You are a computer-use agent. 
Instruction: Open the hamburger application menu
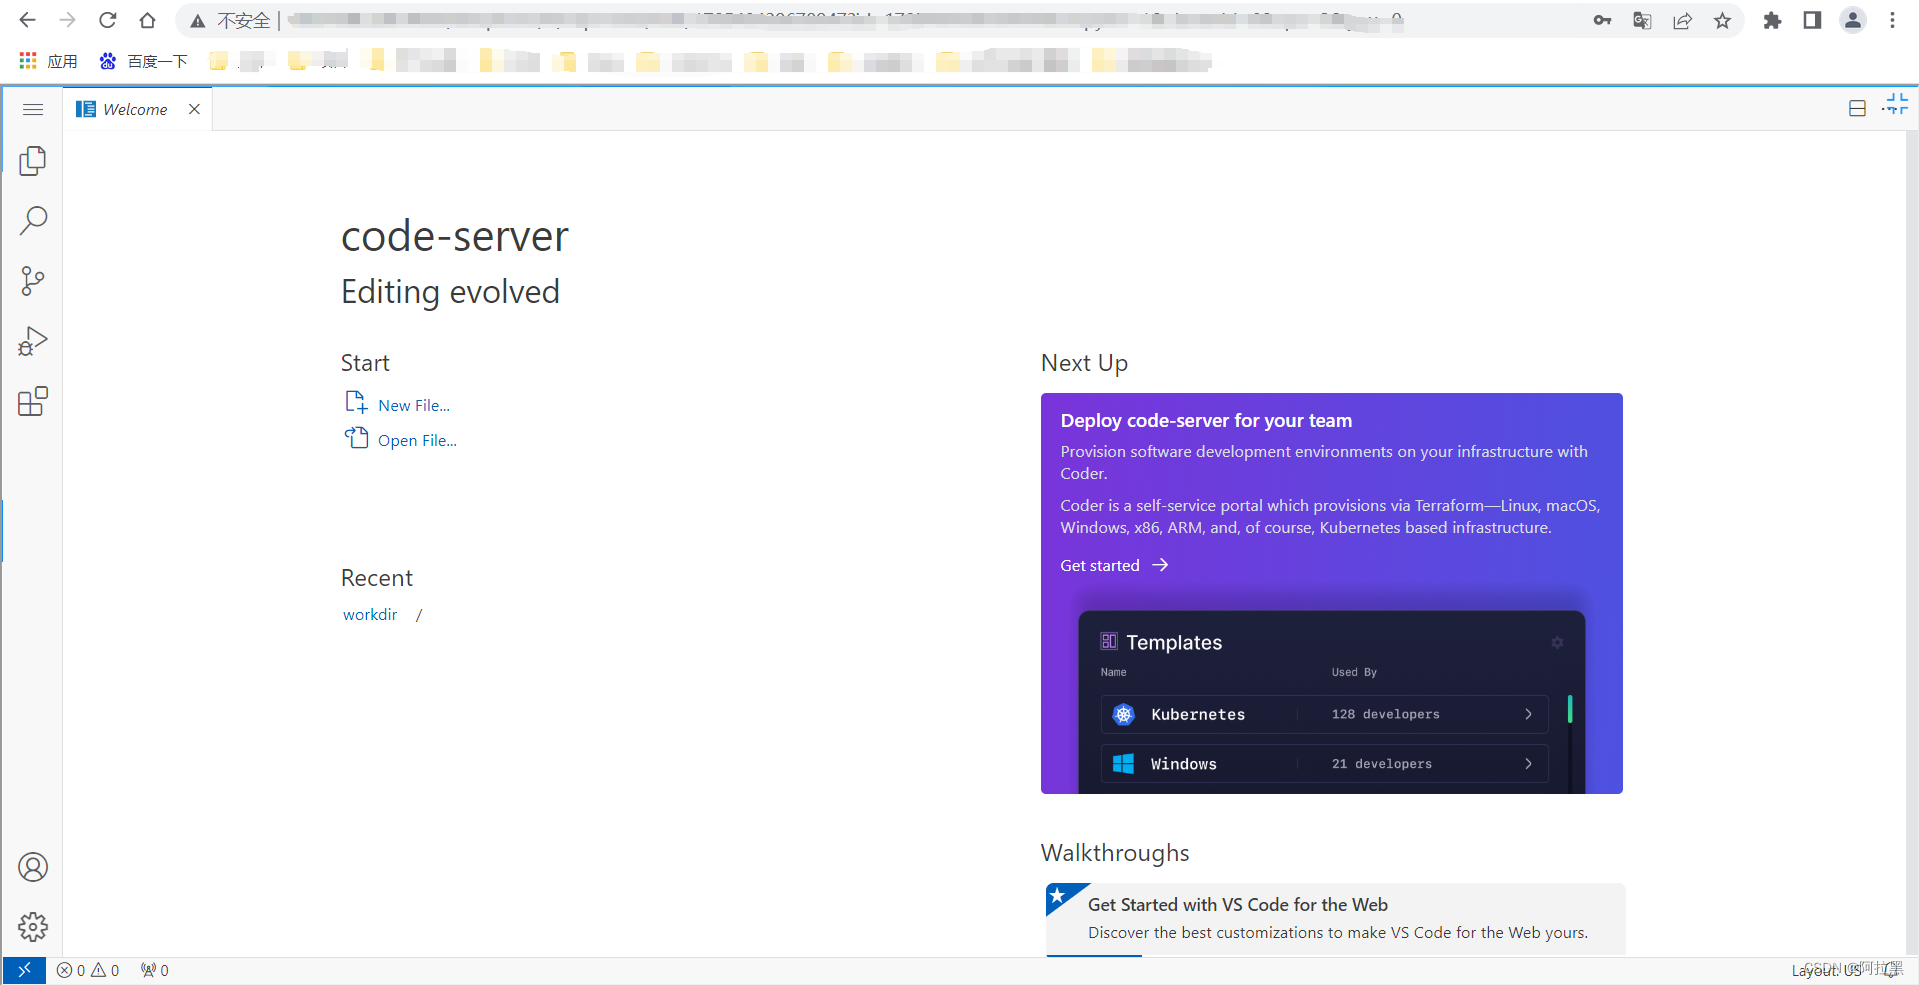(x=33, y=109)
